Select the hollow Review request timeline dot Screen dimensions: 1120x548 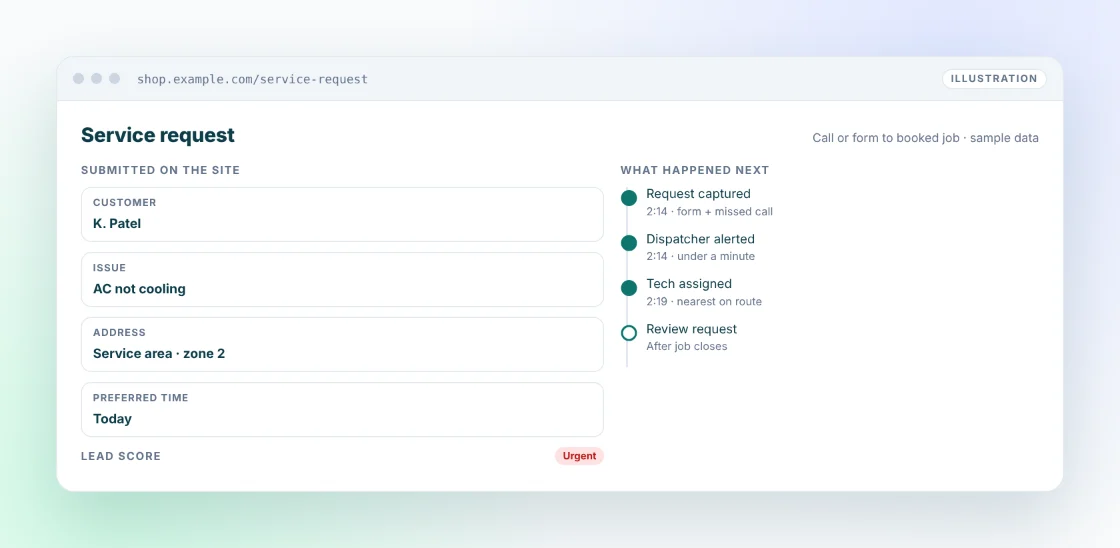pyautogui.click(x=629, y=333)
